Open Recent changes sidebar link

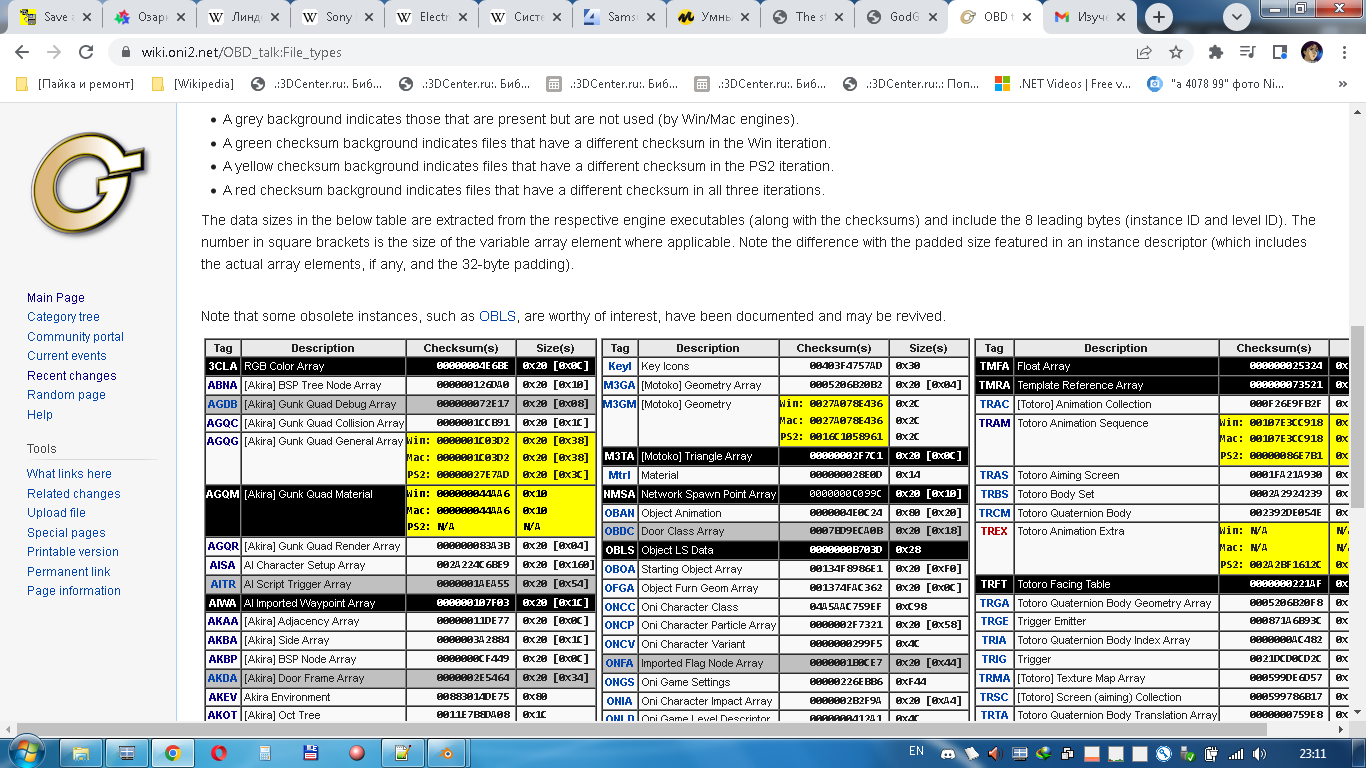pos(71,376)
